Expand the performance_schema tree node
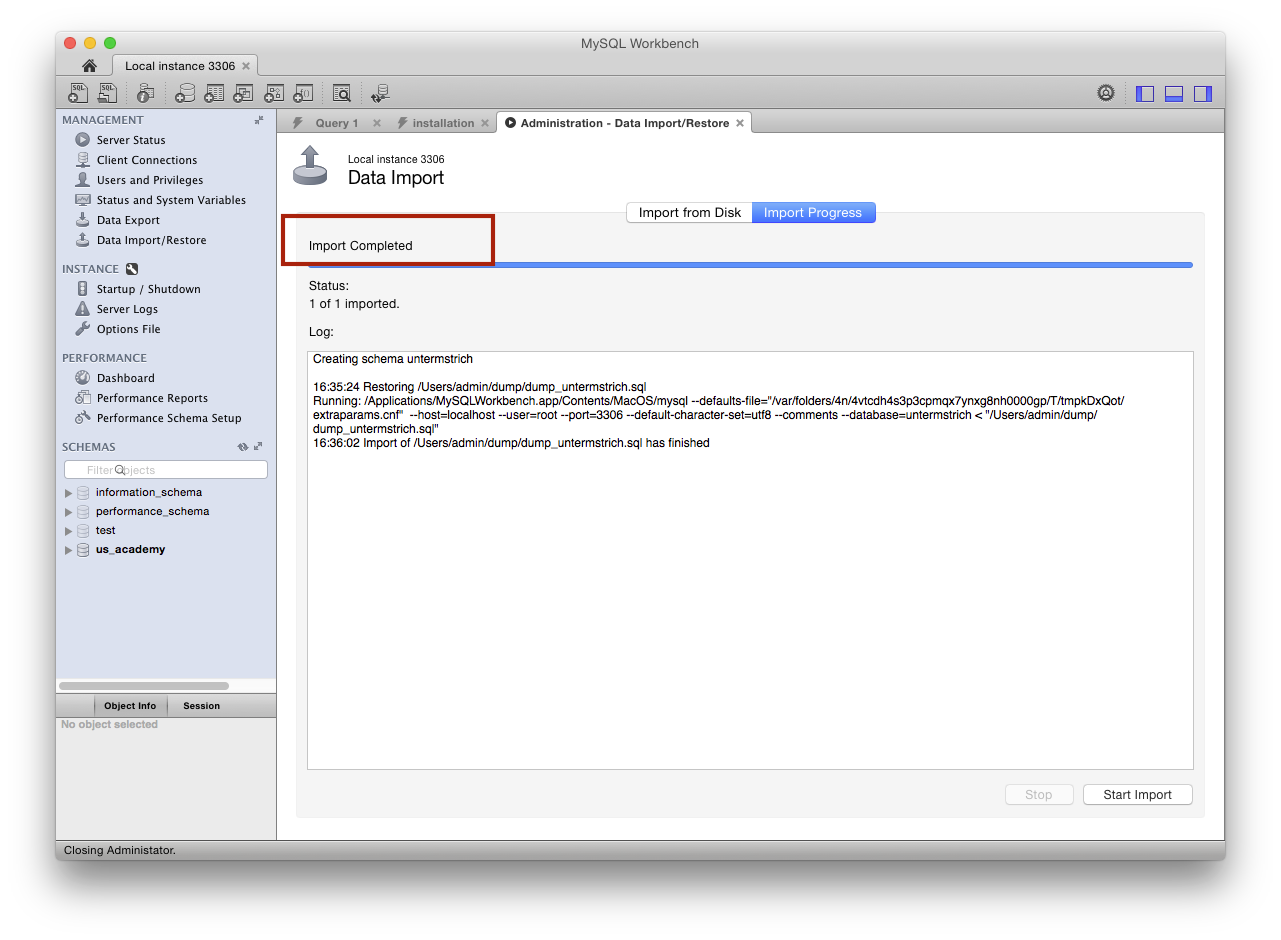 pos(69,512)
